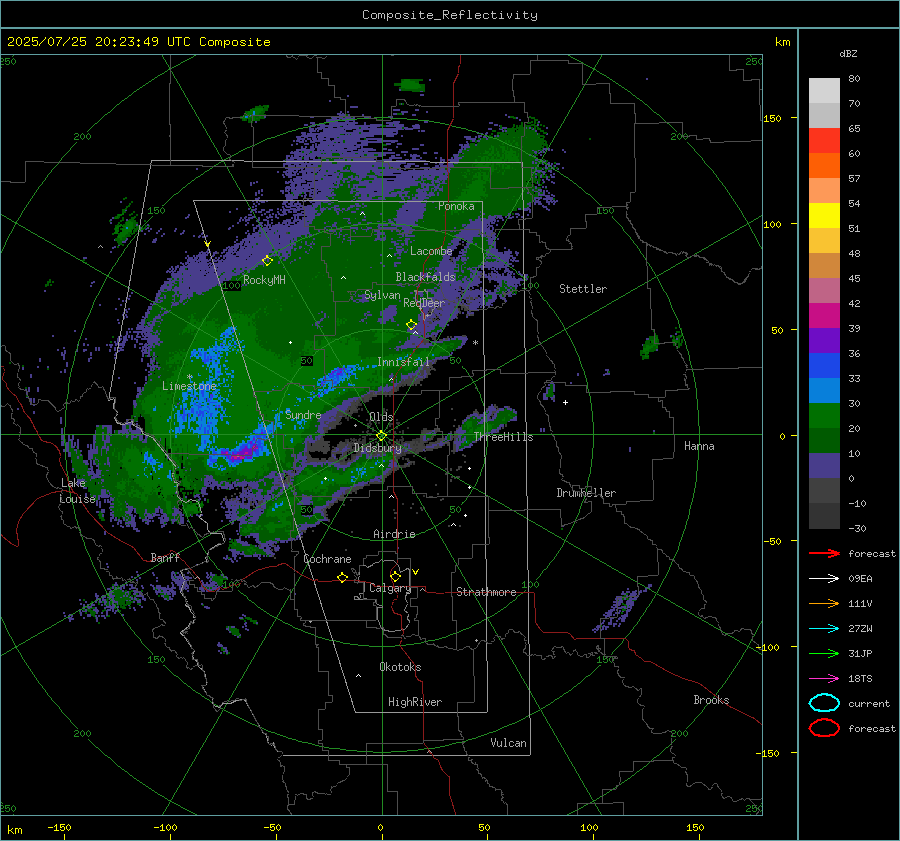Click the HighRiver label
This screenshot has height=841, width=900.
coord(415,702)
